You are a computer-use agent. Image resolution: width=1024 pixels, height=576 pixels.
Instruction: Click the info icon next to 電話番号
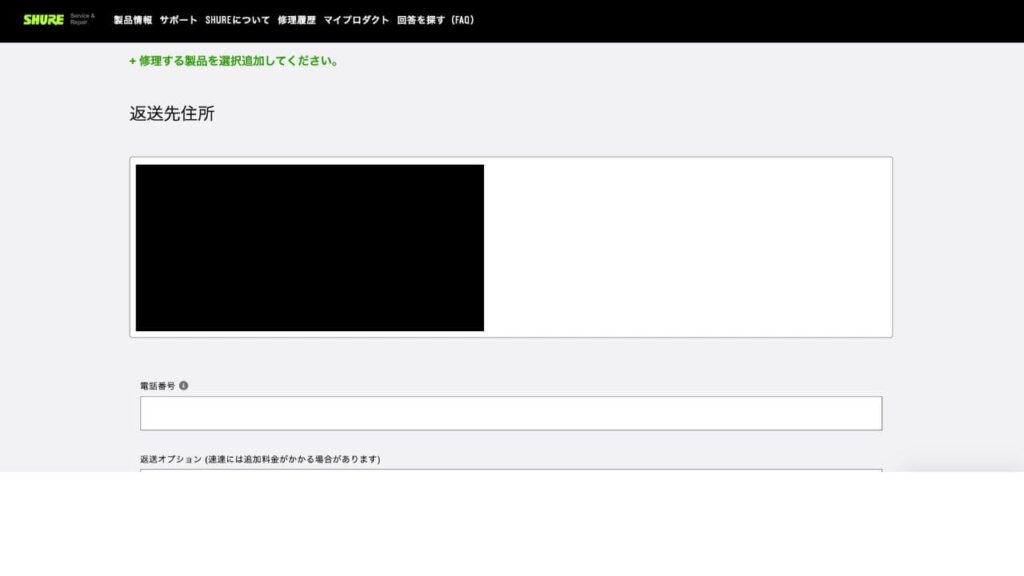tap(184, 385)
